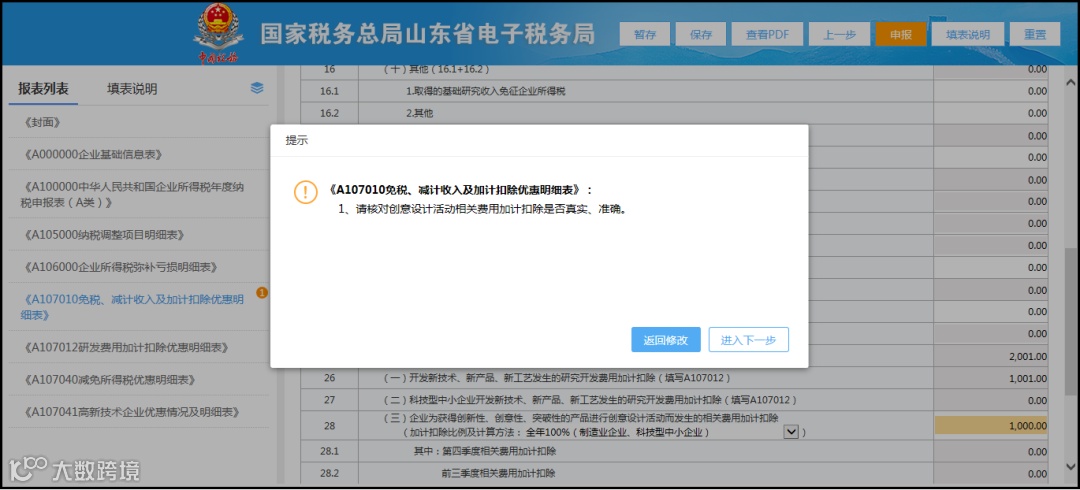Click the orange notification badge beside A107010

[x=262, y=293]
